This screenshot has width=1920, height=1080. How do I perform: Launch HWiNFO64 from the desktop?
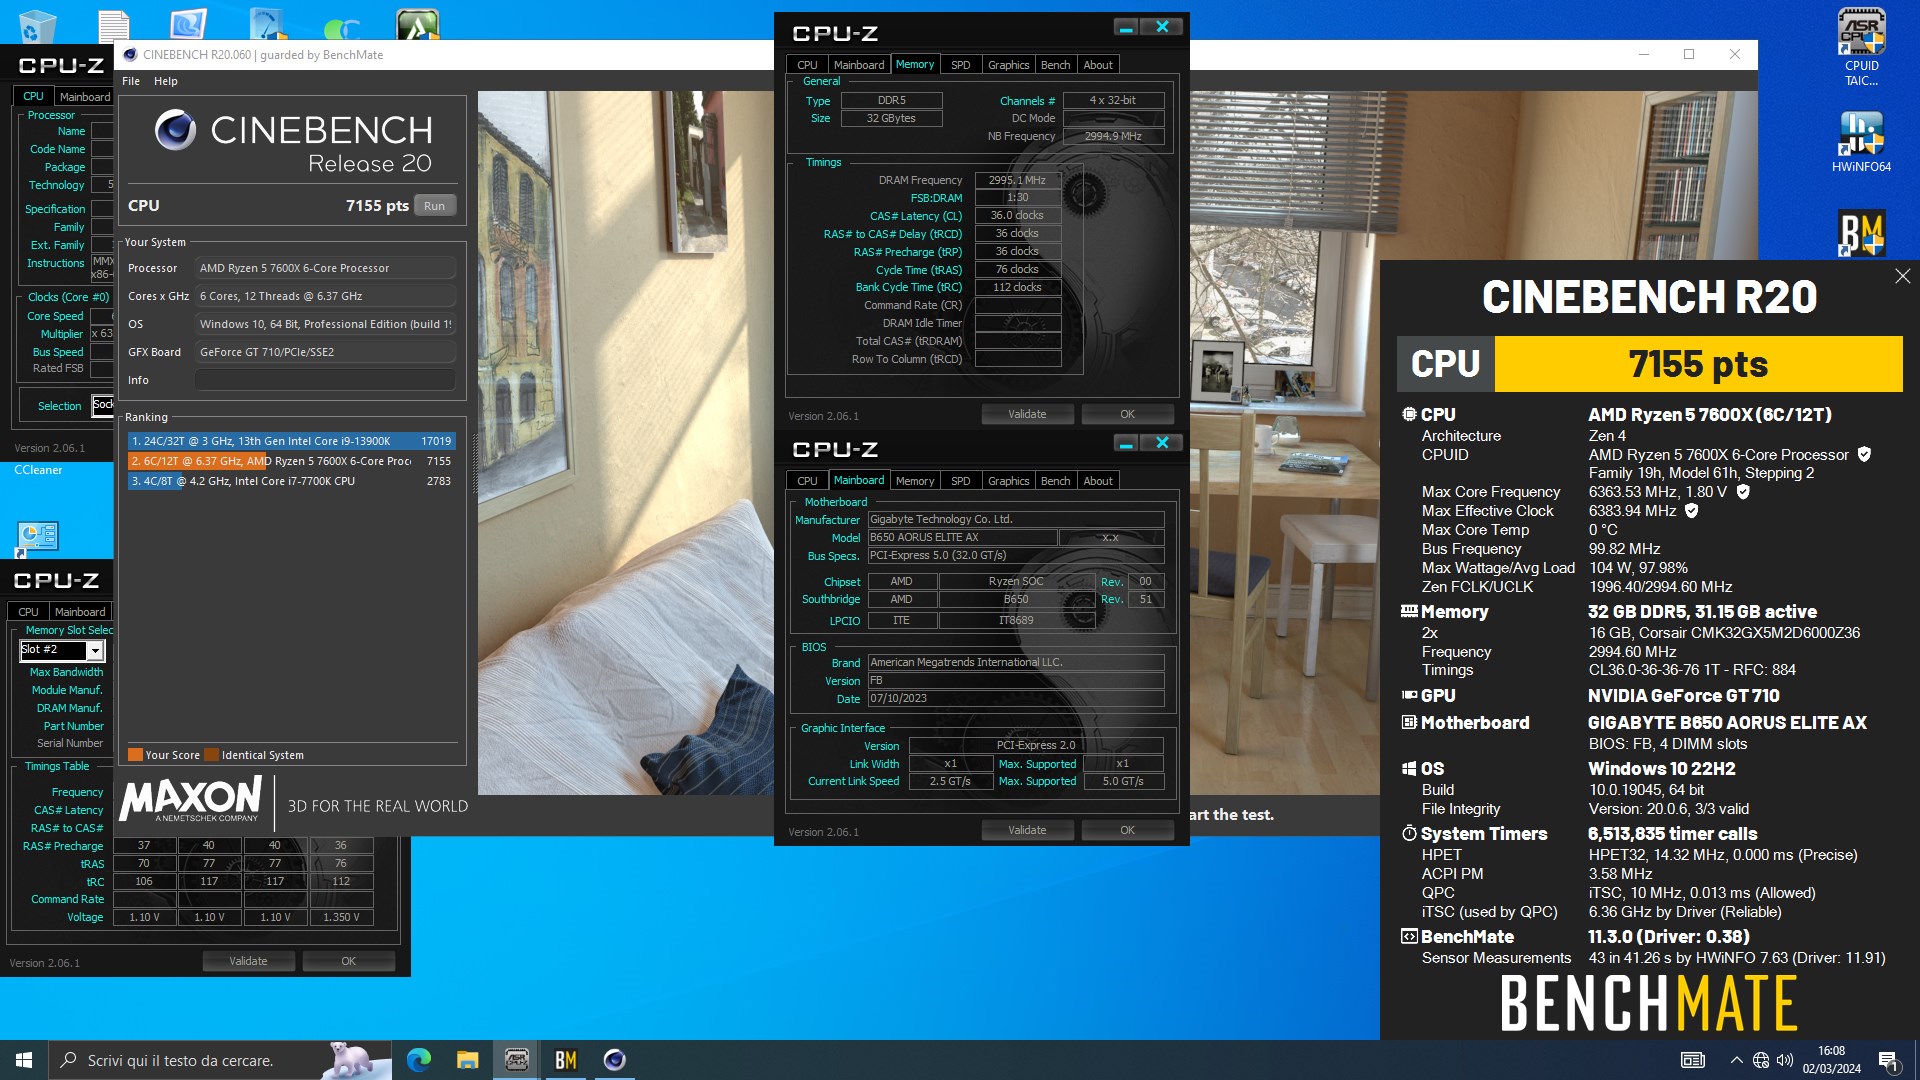1861,143
